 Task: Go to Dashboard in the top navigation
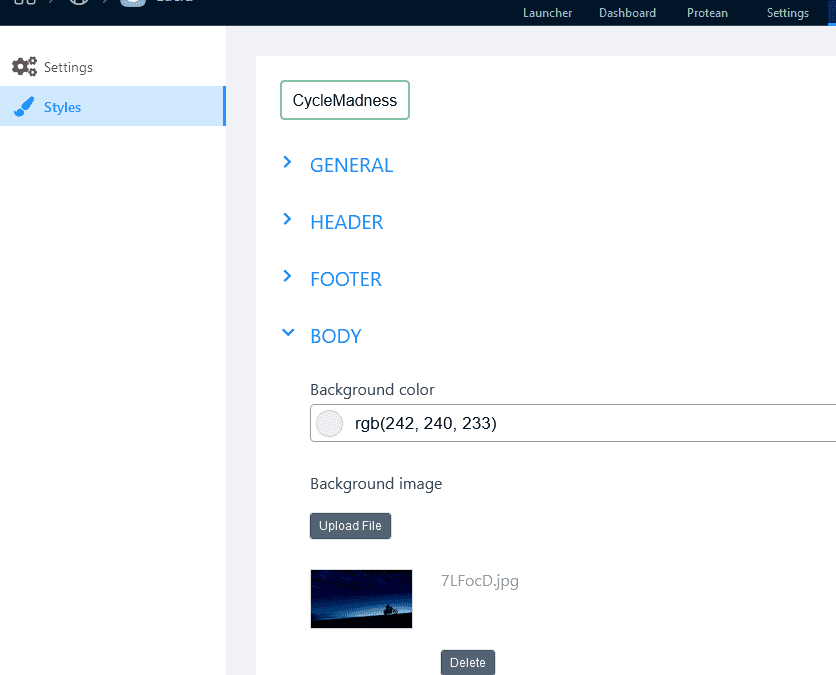click(627, 13)
